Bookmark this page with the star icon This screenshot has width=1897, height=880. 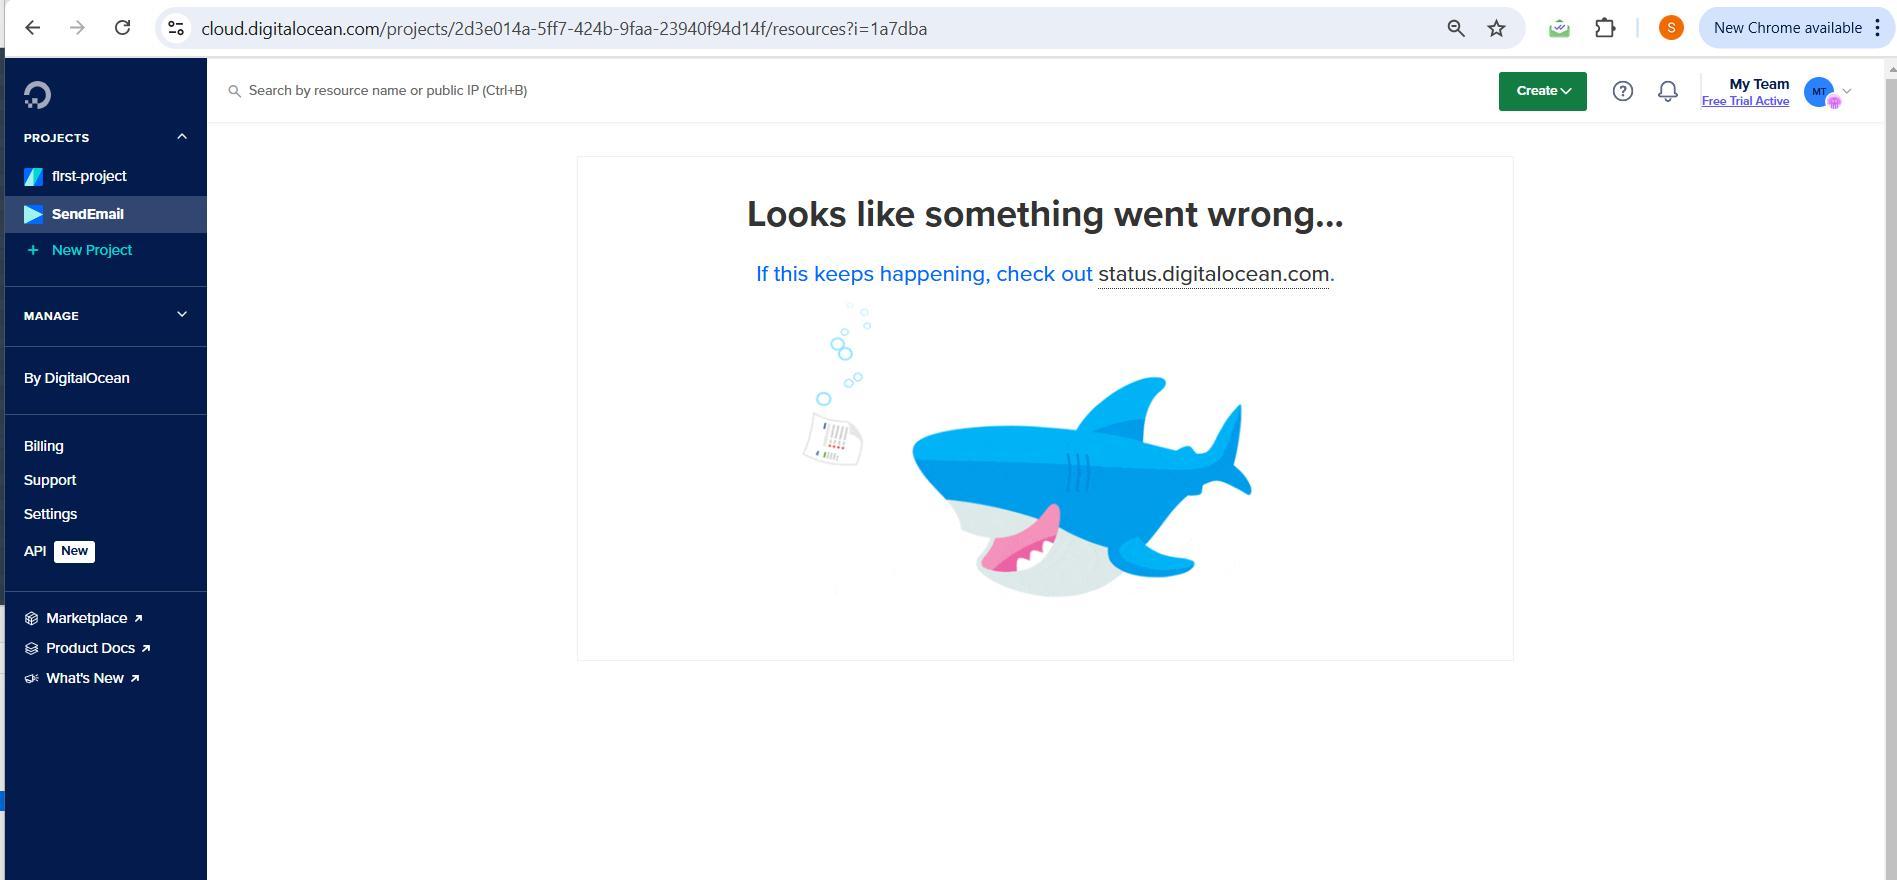[1496, 28]
